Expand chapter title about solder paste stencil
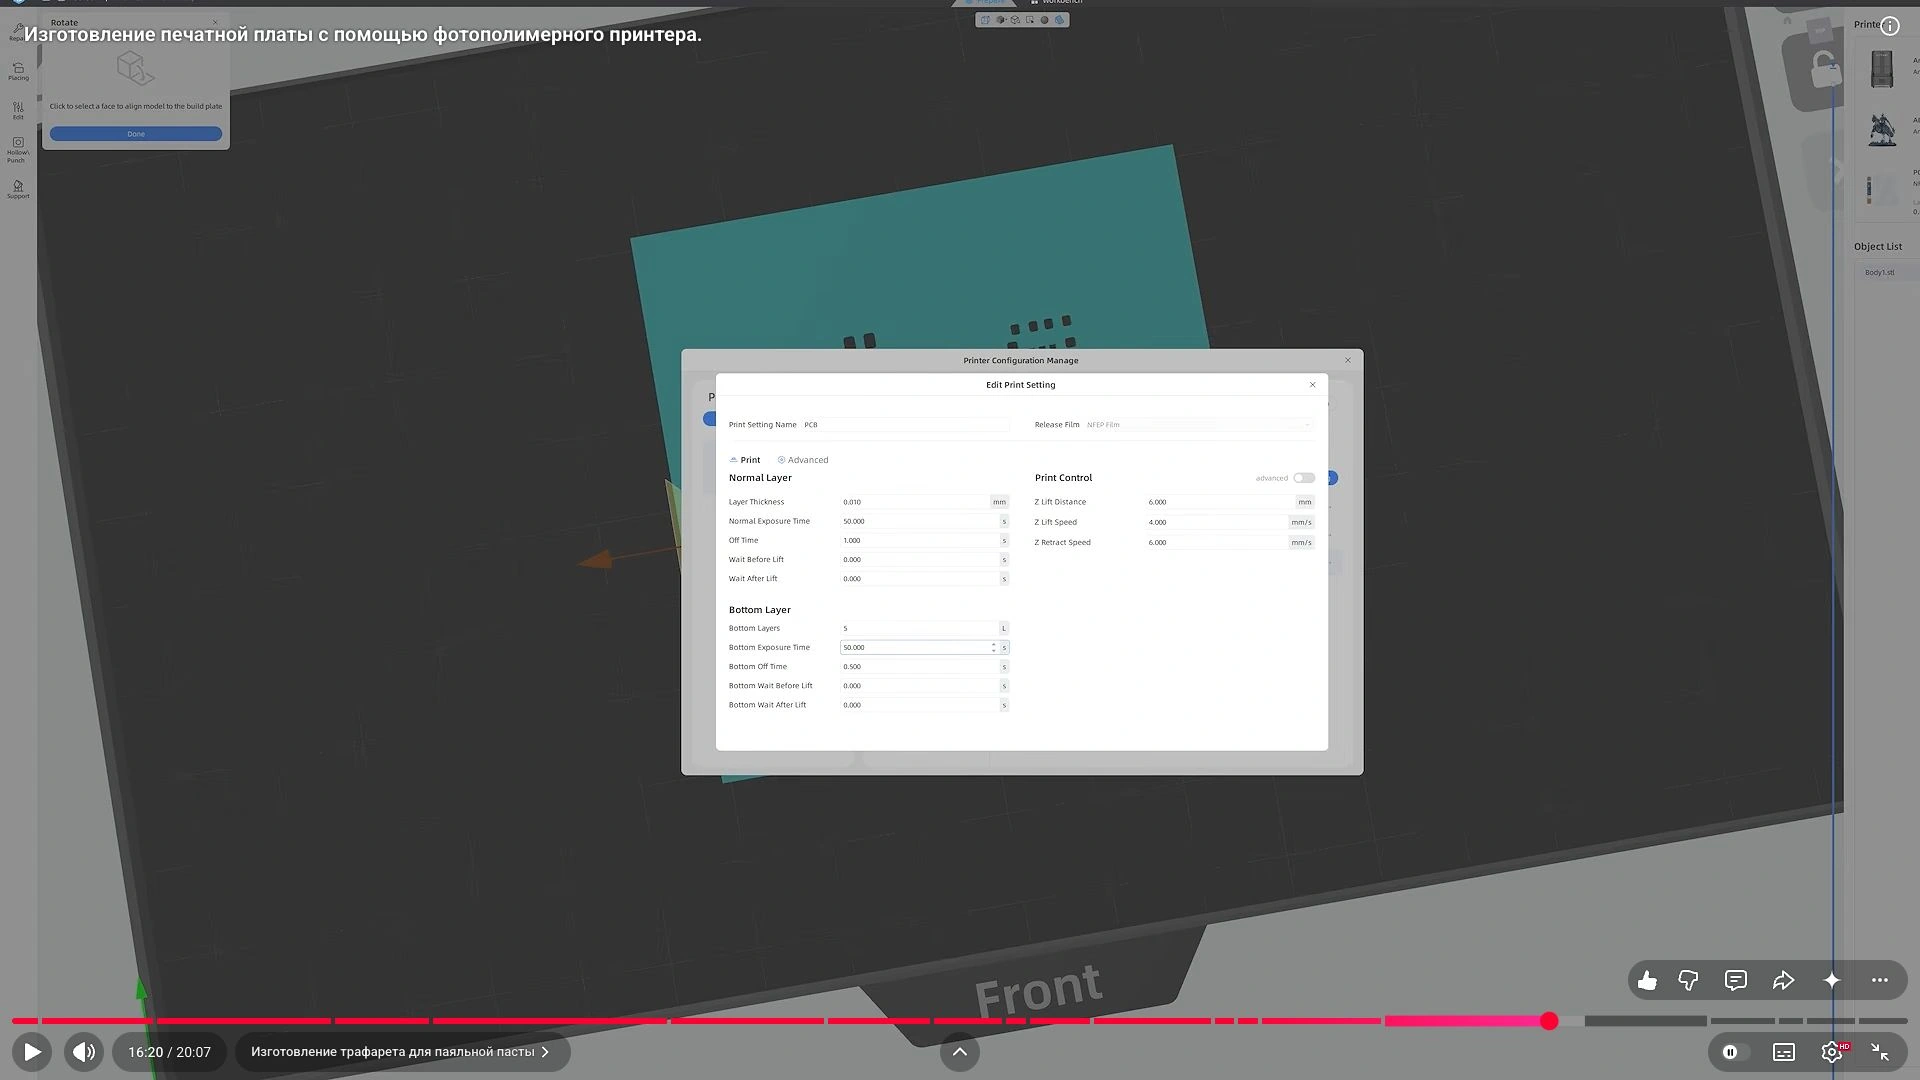Screen dimensions: 1920x1080 [402, 1052]
